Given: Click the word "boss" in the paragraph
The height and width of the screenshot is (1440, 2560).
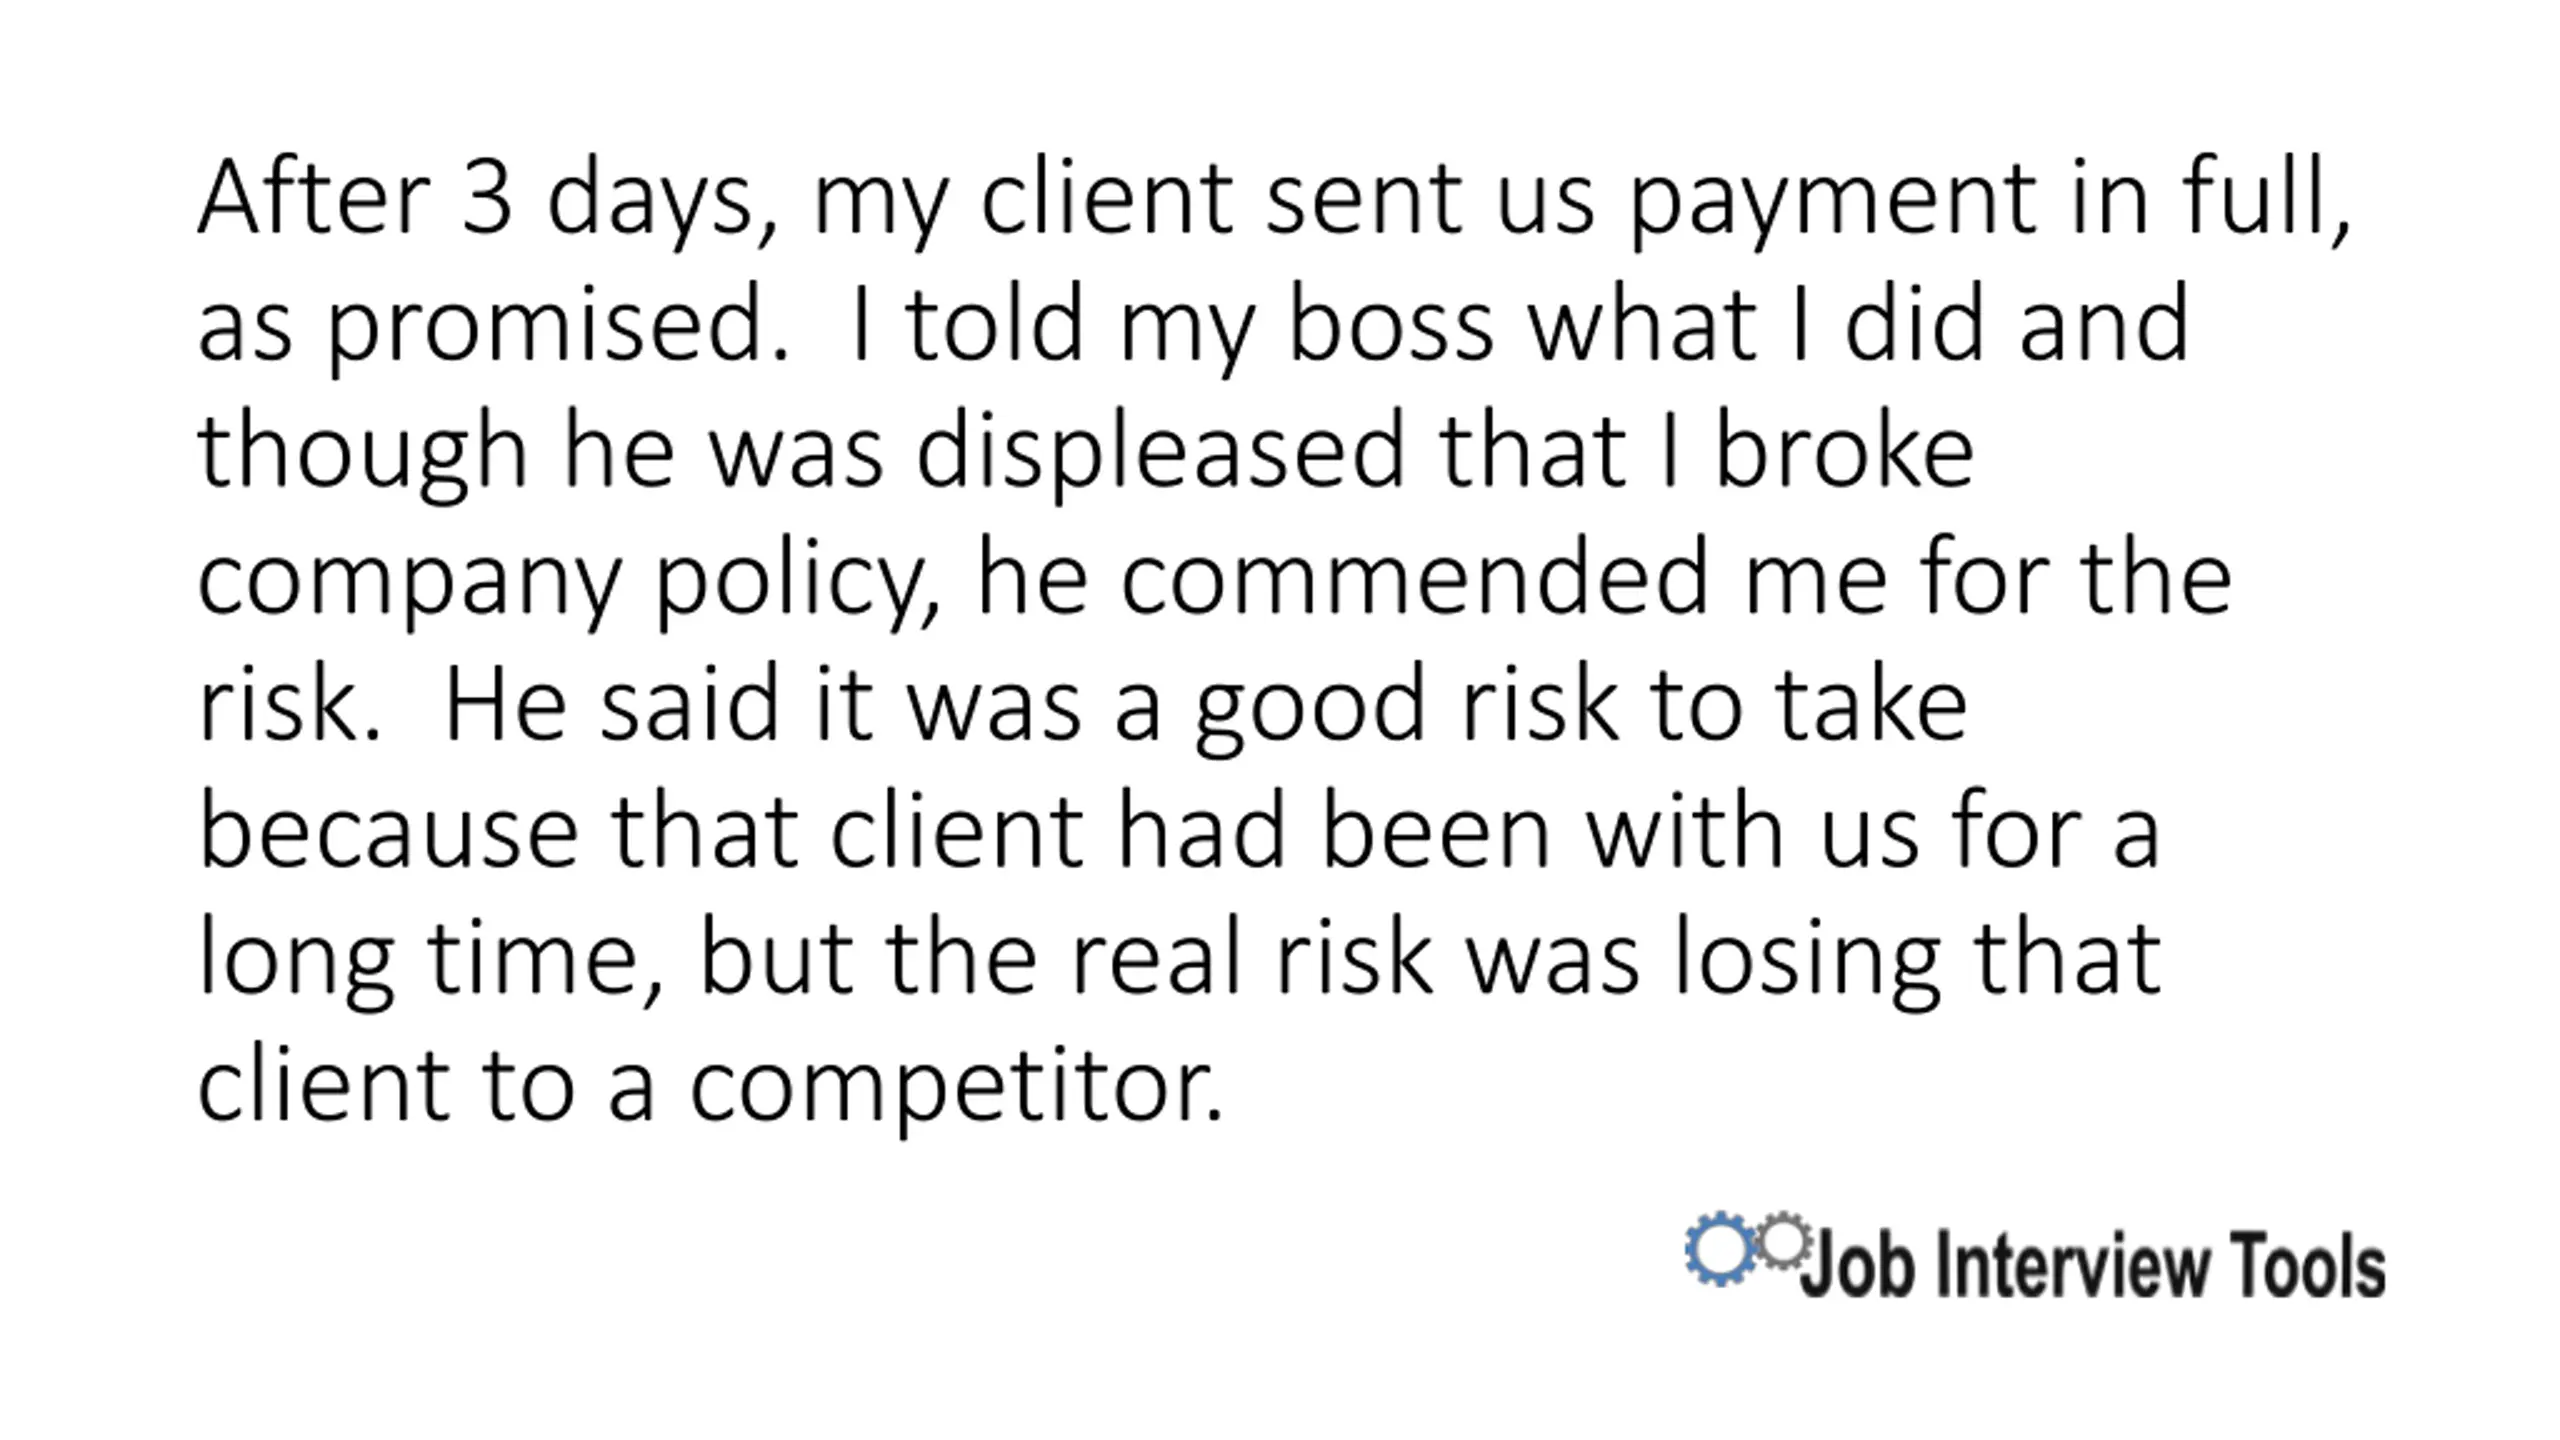Looking at the screenshot, I should coord(1390,324).
